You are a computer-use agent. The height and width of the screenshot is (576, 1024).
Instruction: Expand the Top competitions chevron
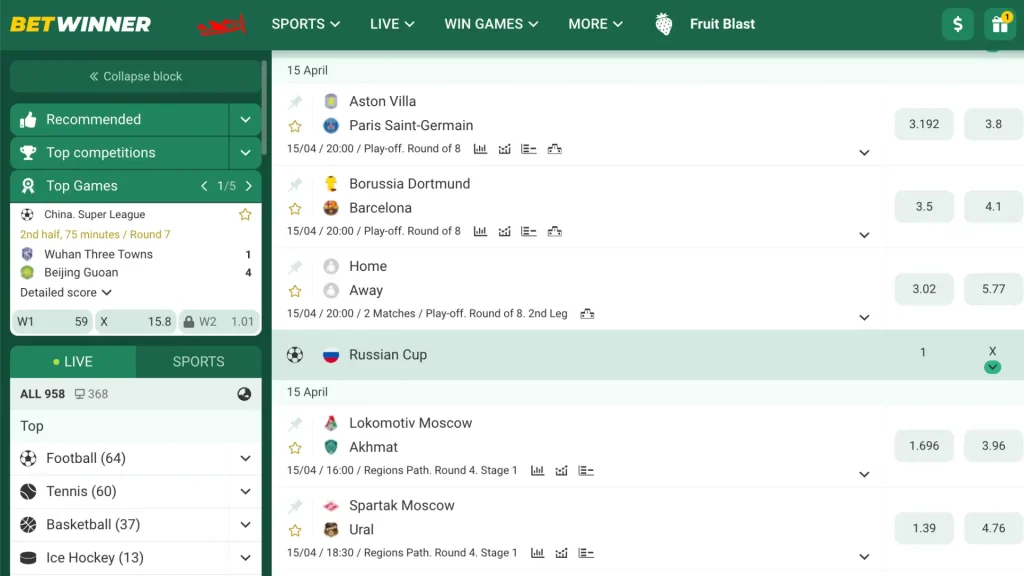coord(245,153)
